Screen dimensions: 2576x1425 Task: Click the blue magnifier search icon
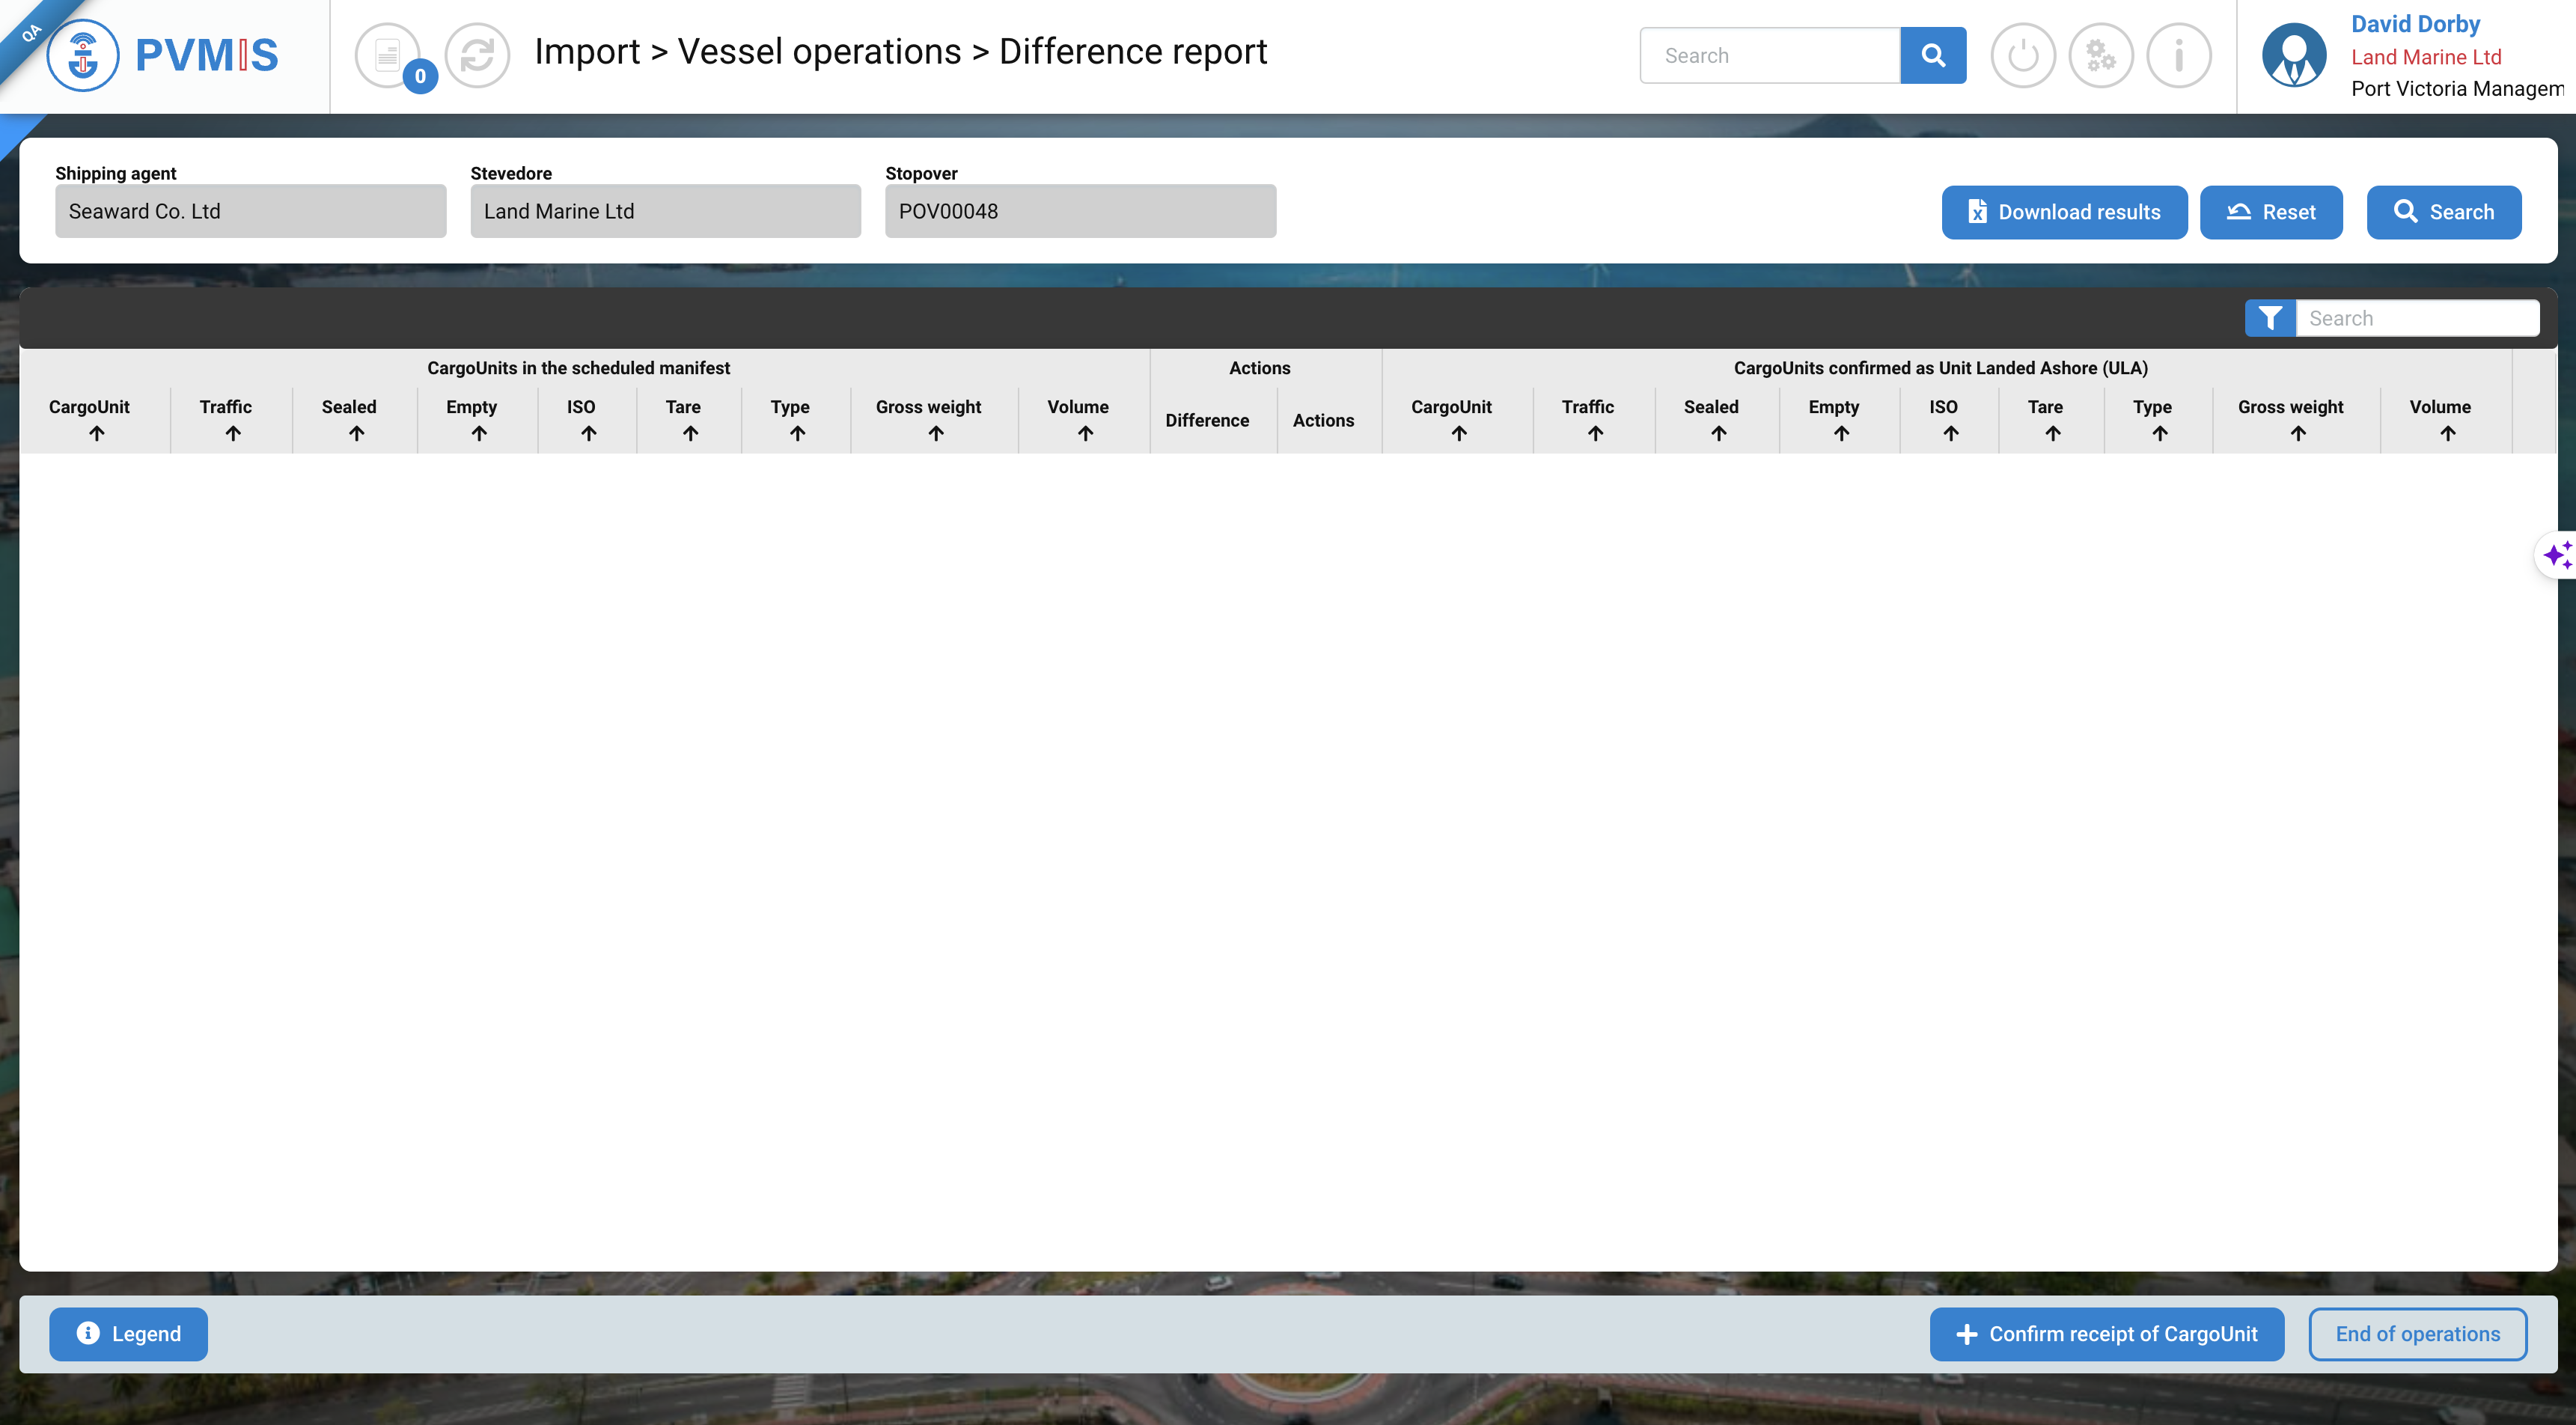tap(1932, 55)
